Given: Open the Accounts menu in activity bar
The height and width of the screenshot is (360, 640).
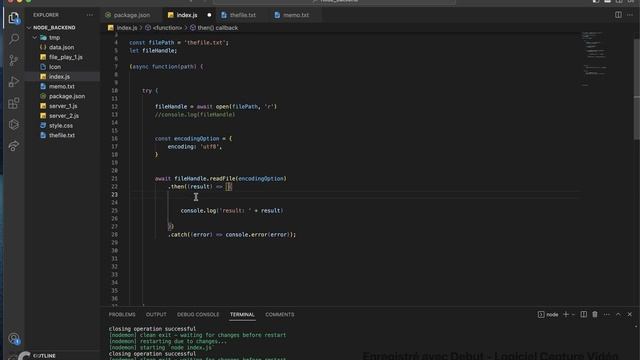Looking at the screenshot, I should click(14, 338).
